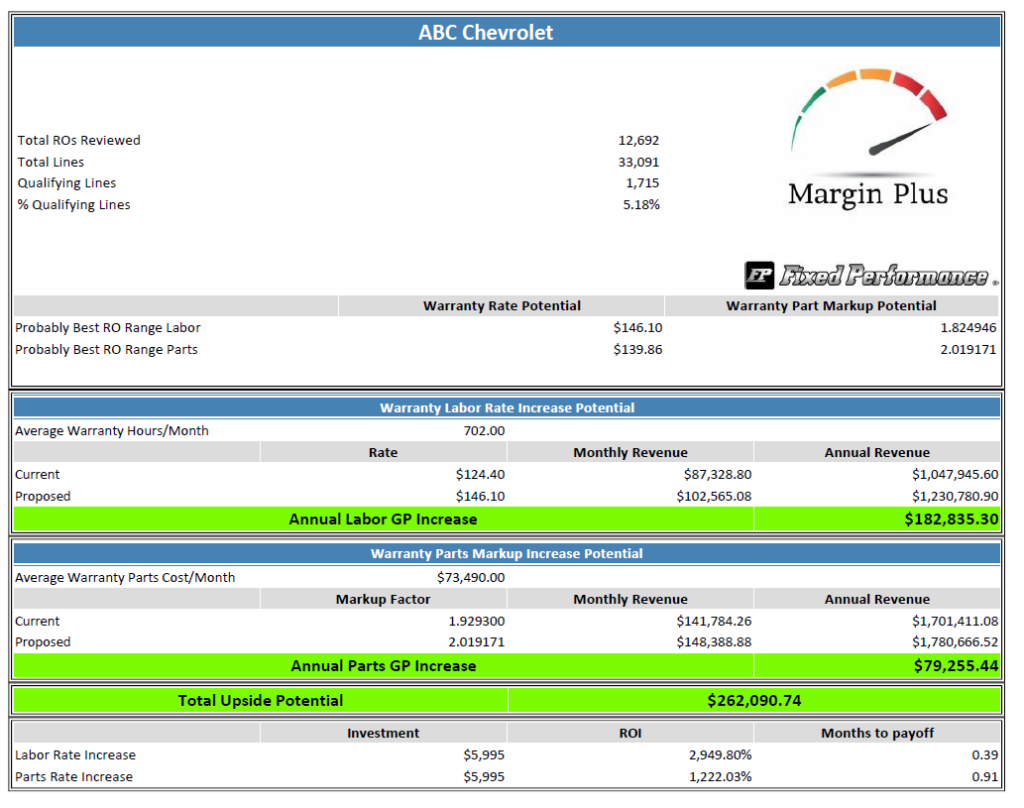Screen dimensions: 1024x808
Task: Click the Markup Factor column header
Action: point(383,599)
